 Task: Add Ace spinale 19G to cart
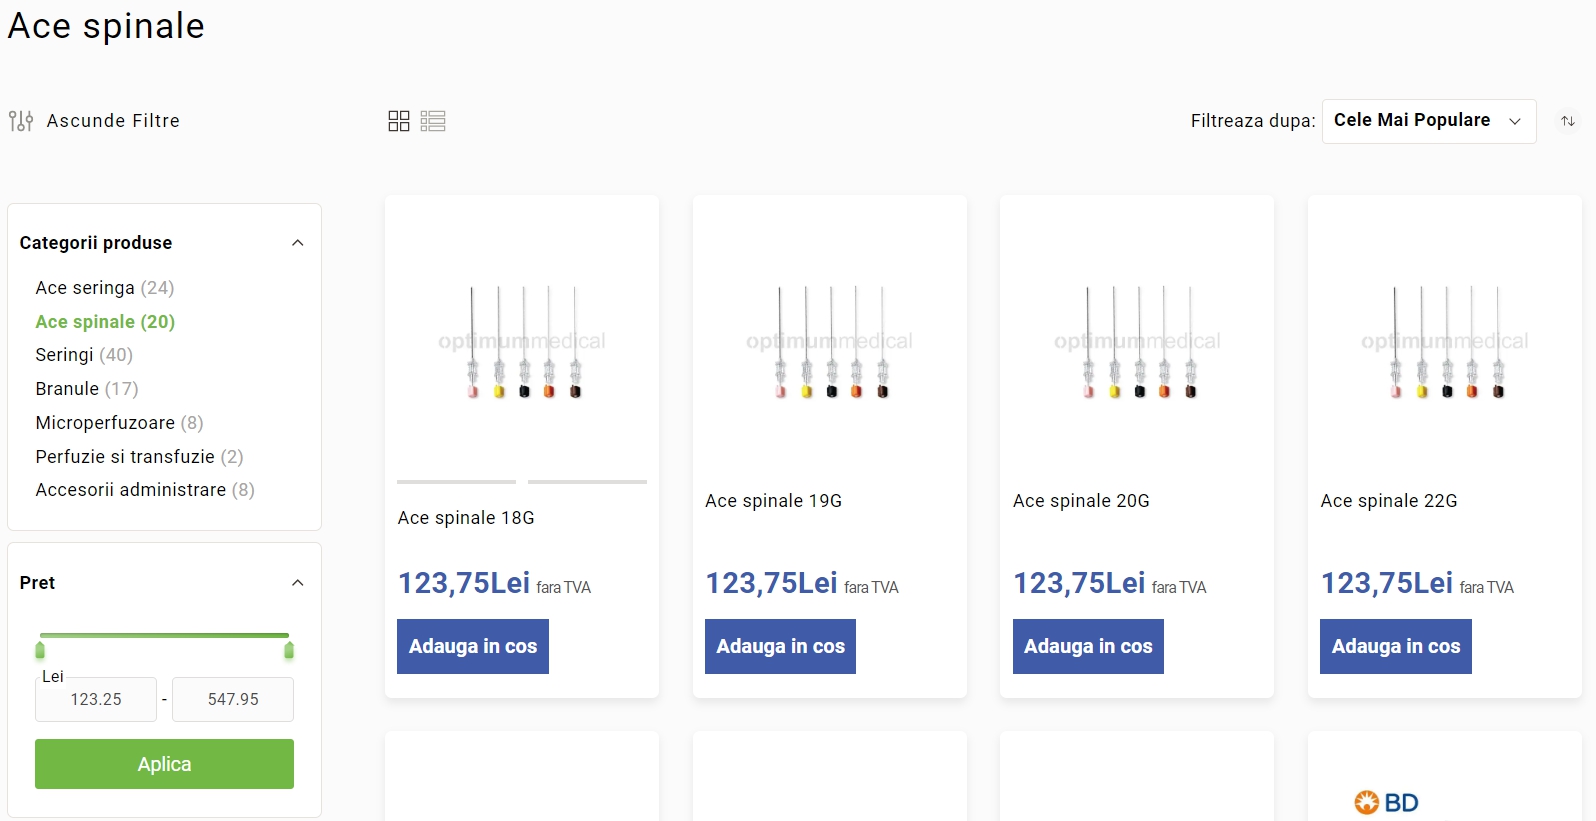[x=780, y=646]
